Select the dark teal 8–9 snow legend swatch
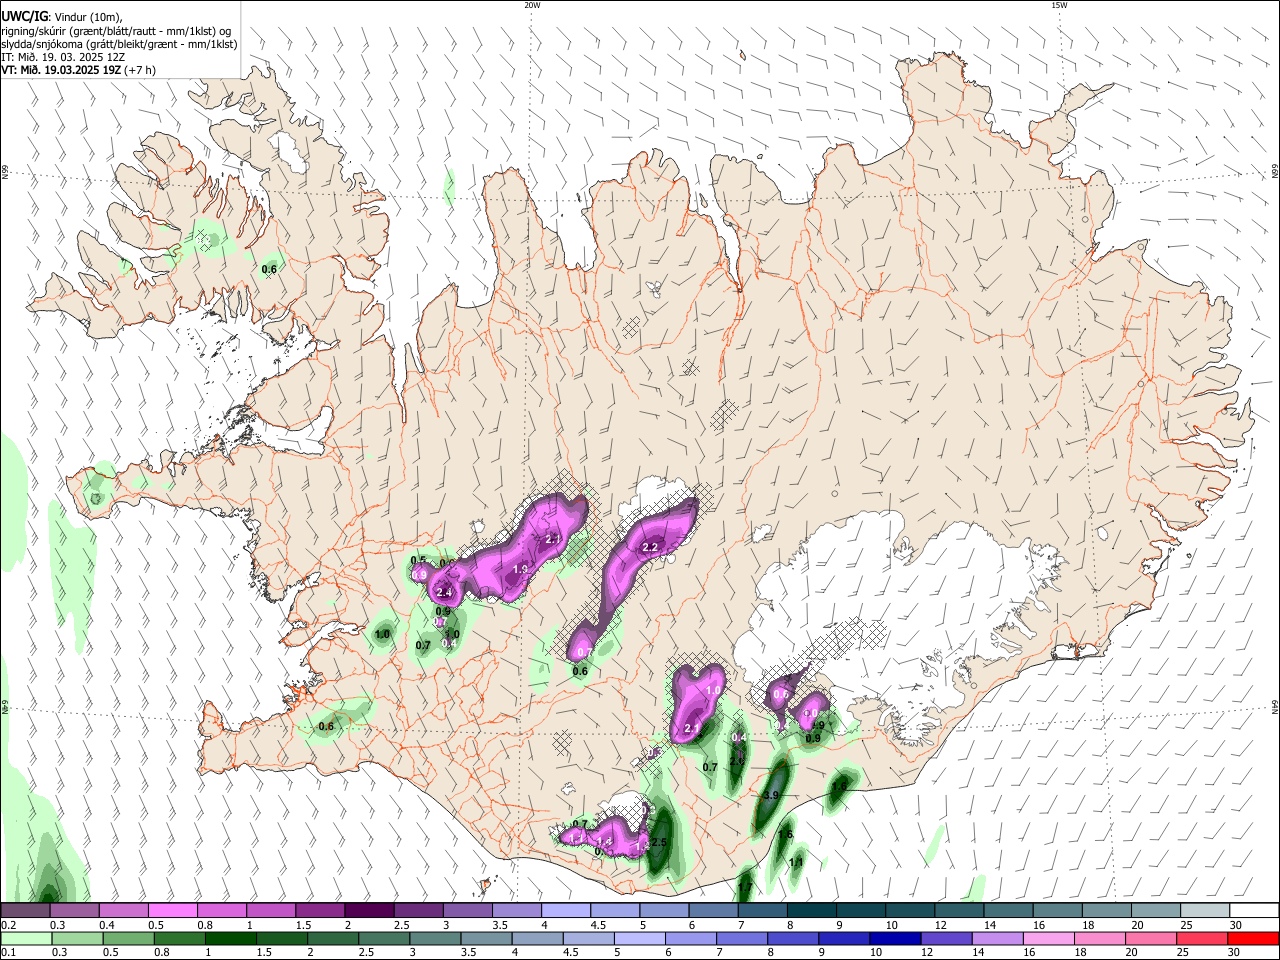Screen dimensions: 1280x960 pos(811,910)
